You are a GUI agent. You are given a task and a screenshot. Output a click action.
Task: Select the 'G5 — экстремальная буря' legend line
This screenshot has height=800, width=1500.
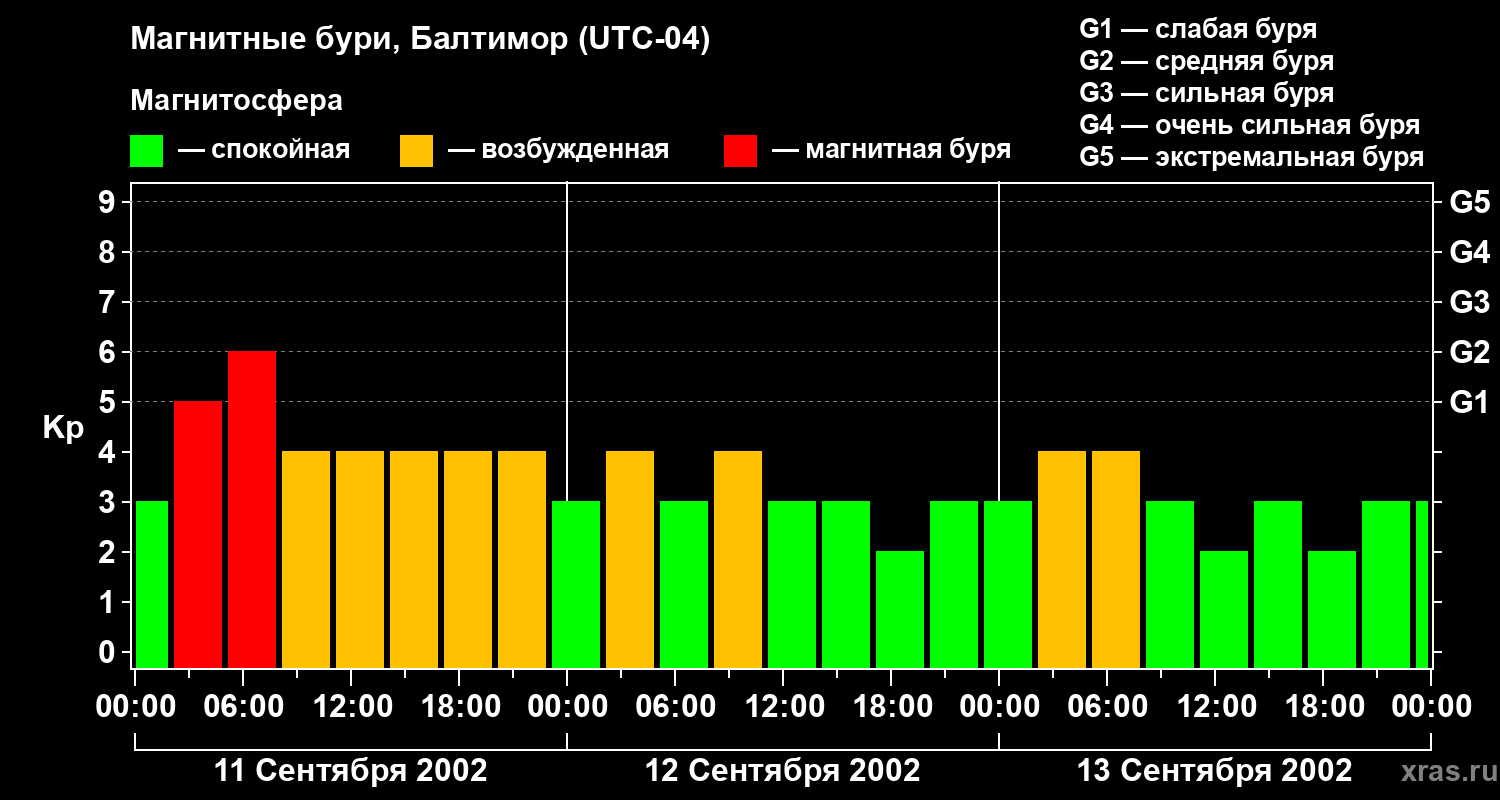click(x=1251, y=157)
